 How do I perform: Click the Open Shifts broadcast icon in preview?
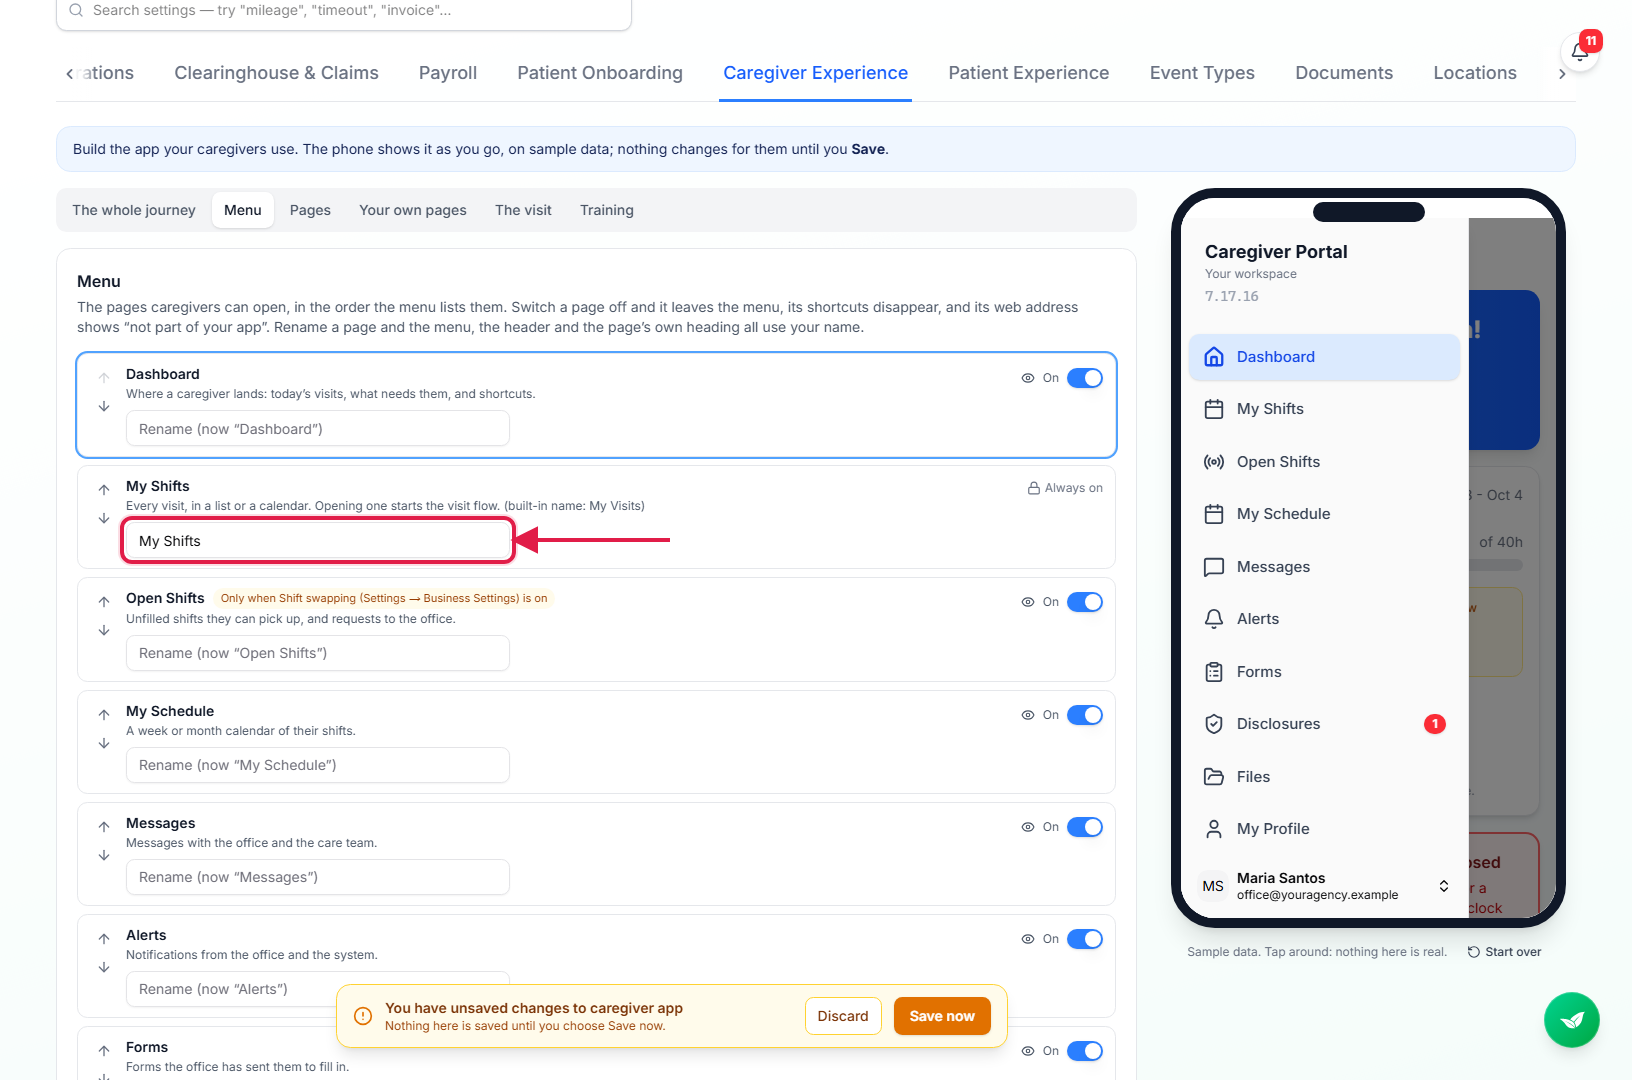1214,462
